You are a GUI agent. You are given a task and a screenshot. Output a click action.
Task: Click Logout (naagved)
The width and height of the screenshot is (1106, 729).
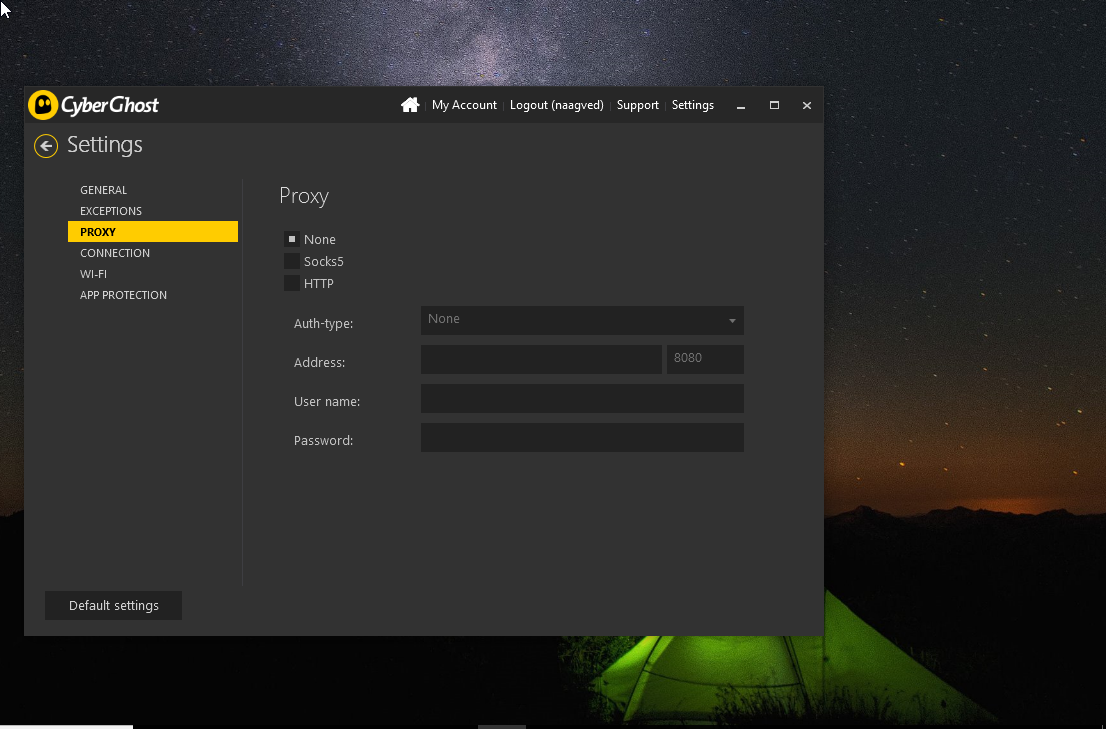click(557, 105)
